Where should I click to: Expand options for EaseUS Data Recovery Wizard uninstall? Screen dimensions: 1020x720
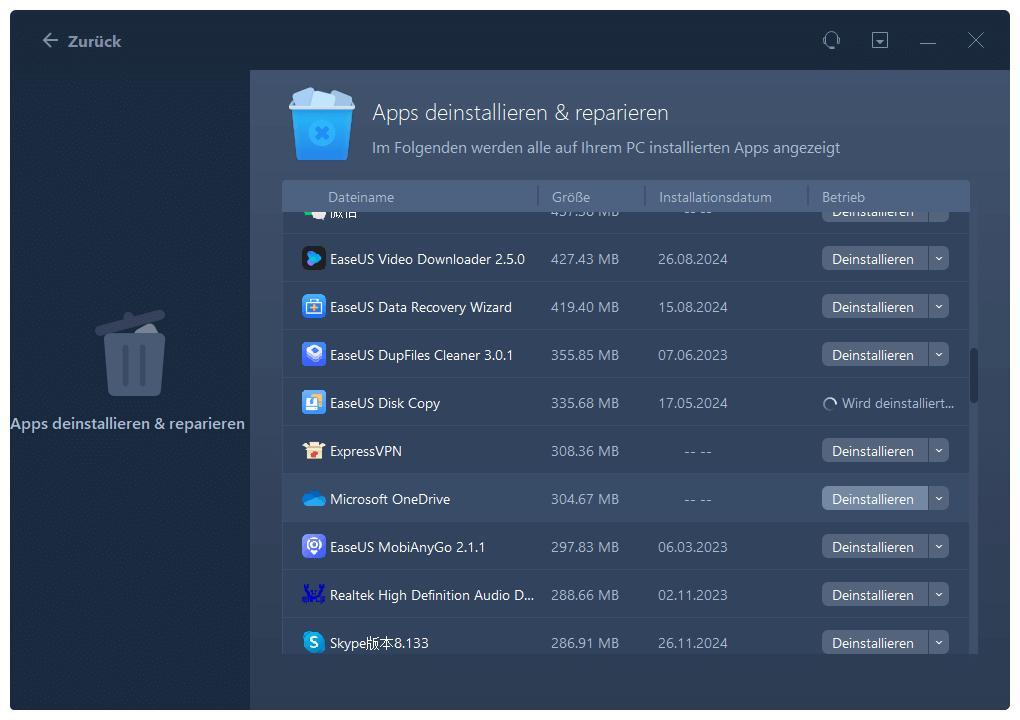pos(939,306)
